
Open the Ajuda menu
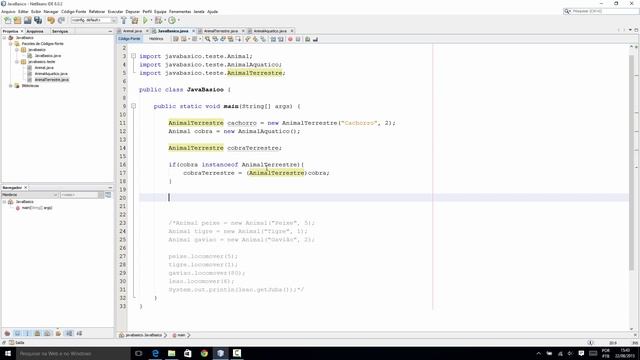tap(212, 11)
